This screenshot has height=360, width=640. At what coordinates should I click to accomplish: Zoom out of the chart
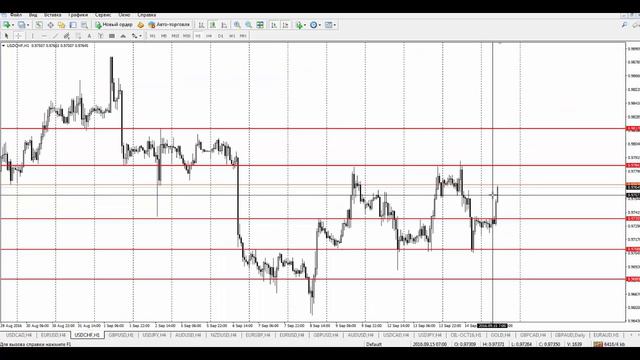[248, 25]
